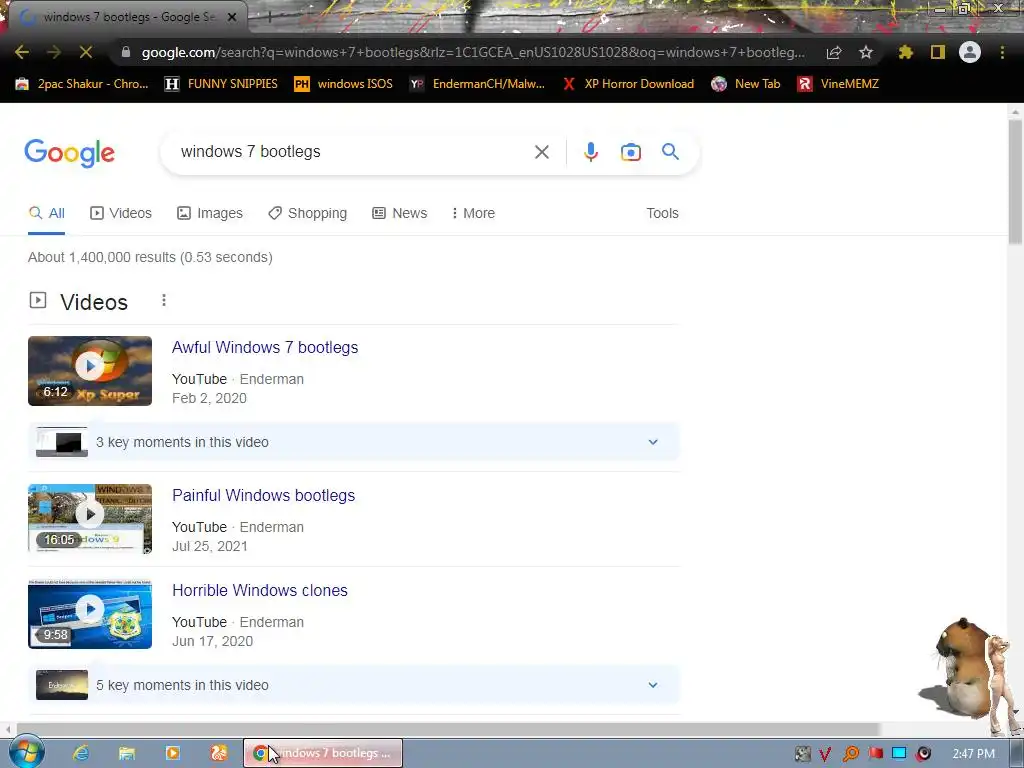Open the VineMEMZ bookmark
1024x768 pixels.
(838, 84)
